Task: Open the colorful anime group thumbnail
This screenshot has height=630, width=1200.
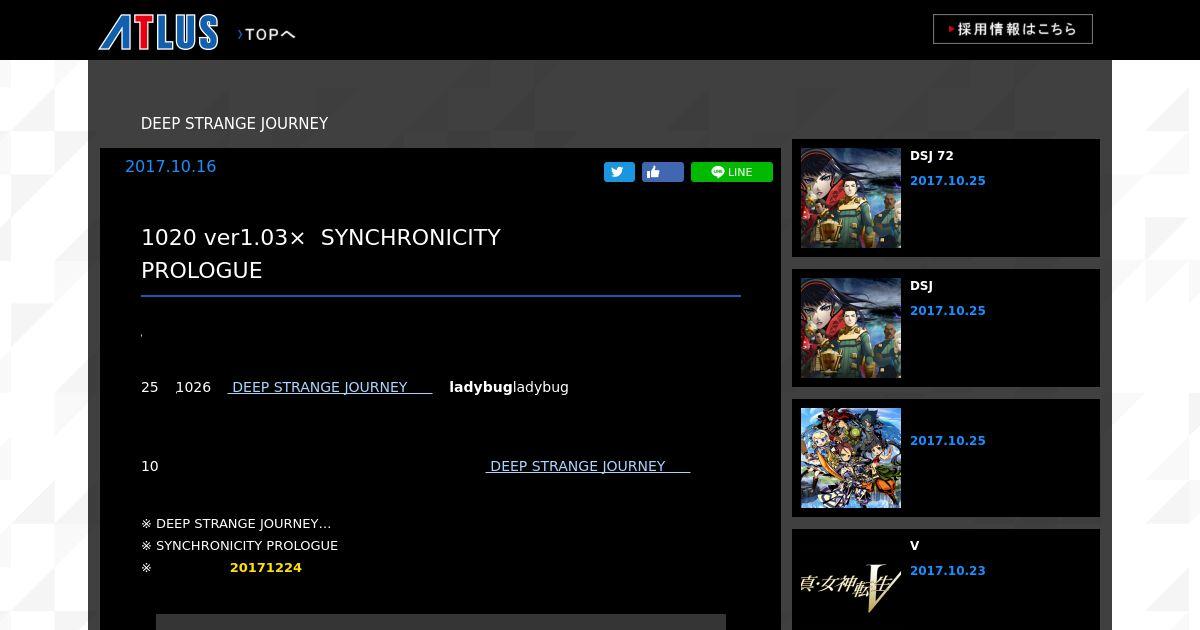Action: point(851,458)
